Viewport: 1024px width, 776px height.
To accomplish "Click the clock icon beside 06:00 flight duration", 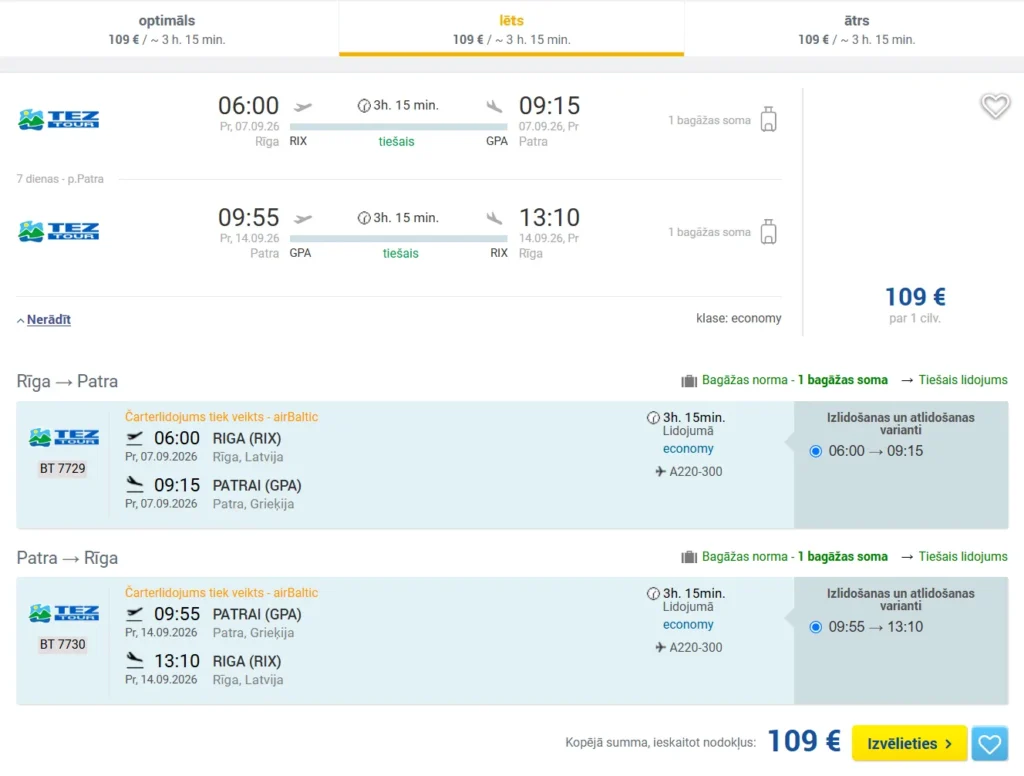I will [x=364, y=106].
